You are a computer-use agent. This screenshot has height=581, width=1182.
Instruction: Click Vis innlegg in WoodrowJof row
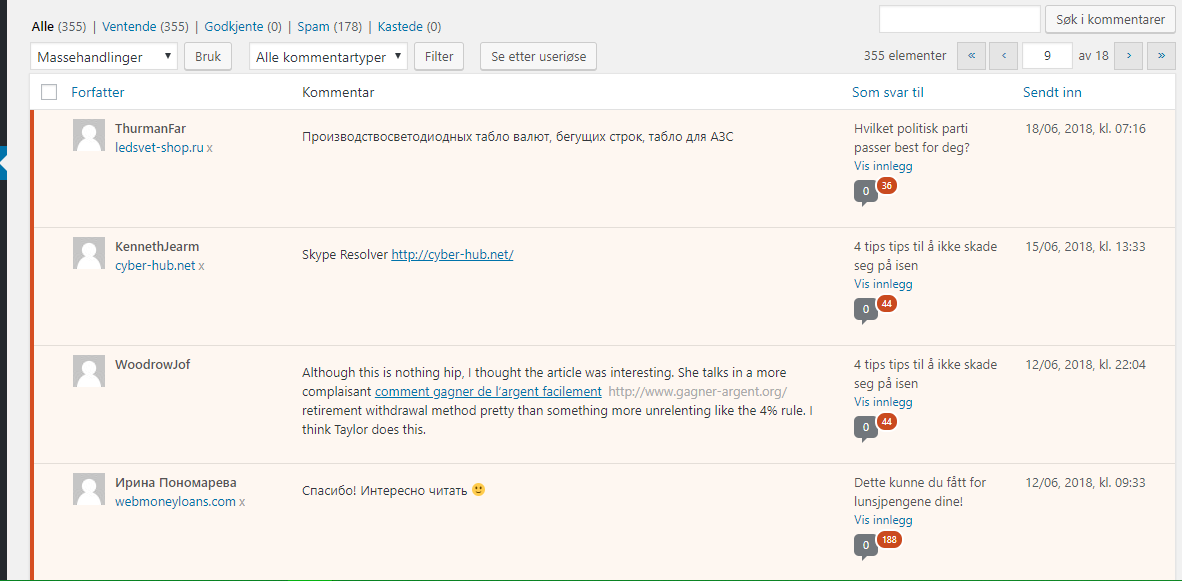click(883, 402)
